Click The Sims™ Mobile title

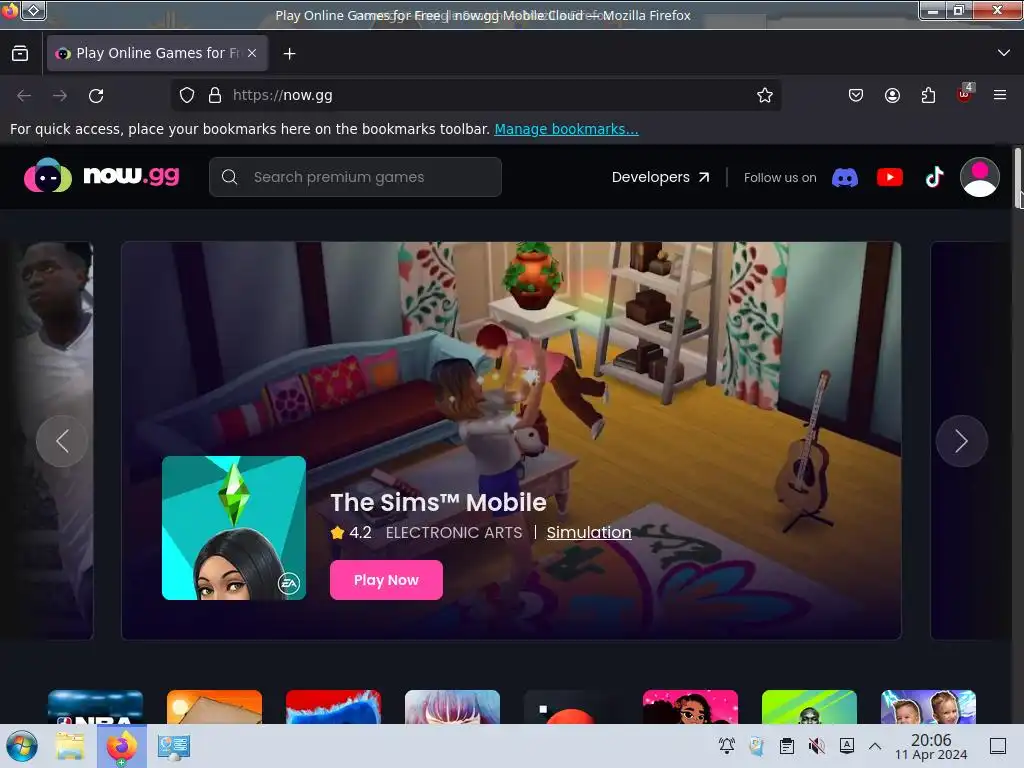pos(438,502)
